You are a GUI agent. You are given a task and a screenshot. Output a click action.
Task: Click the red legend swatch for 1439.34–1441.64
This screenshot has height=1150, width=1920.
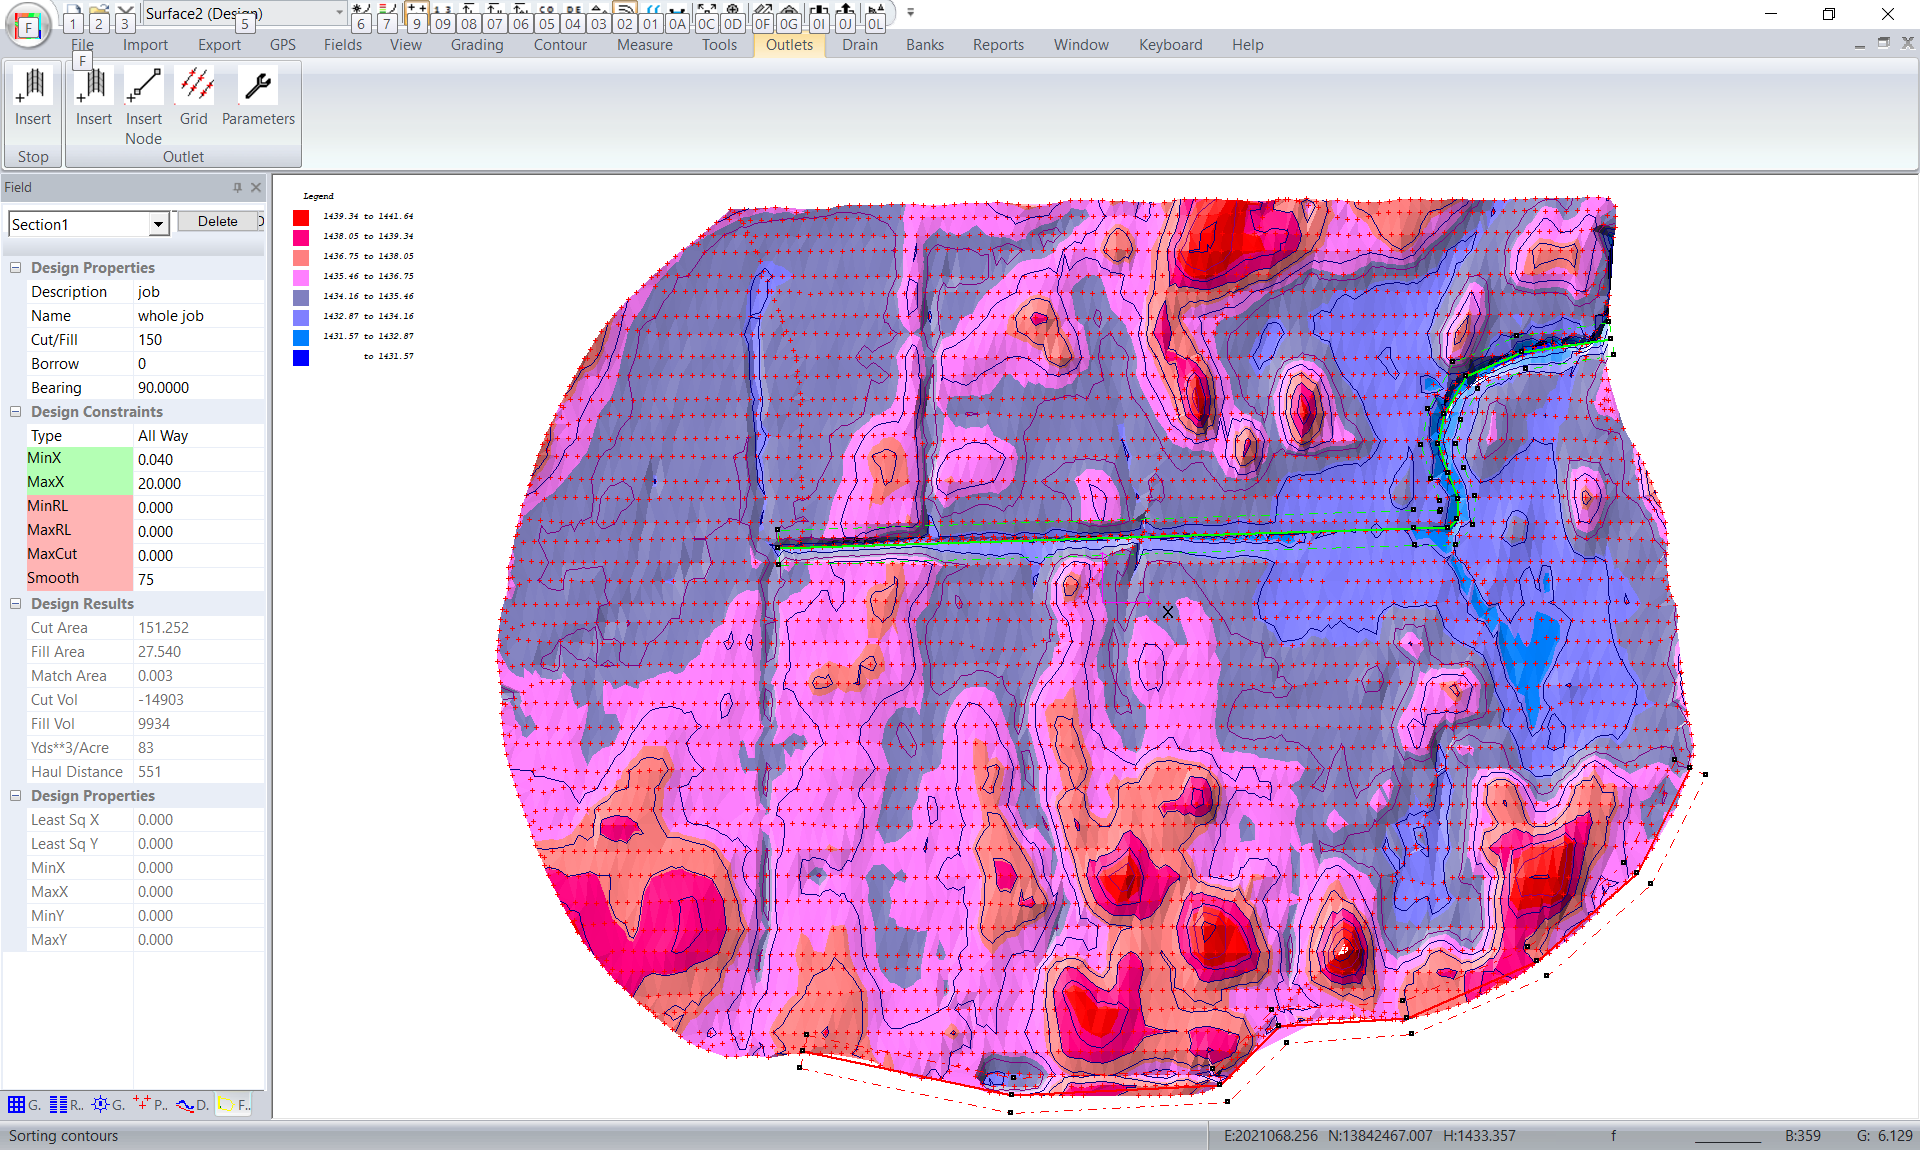click(x=301, y=217)
